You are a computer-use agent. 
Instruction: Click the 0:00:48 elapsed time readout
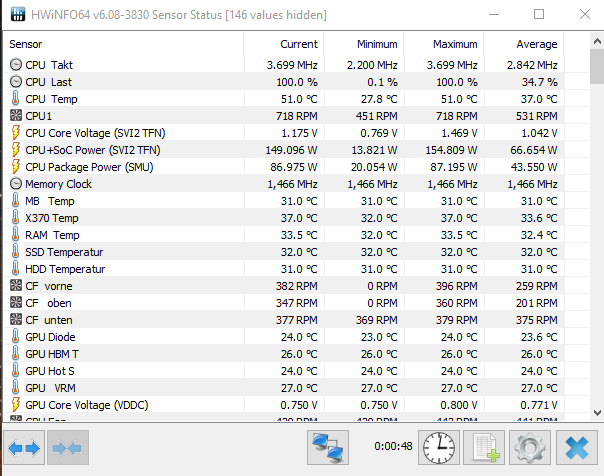[393, 446]
